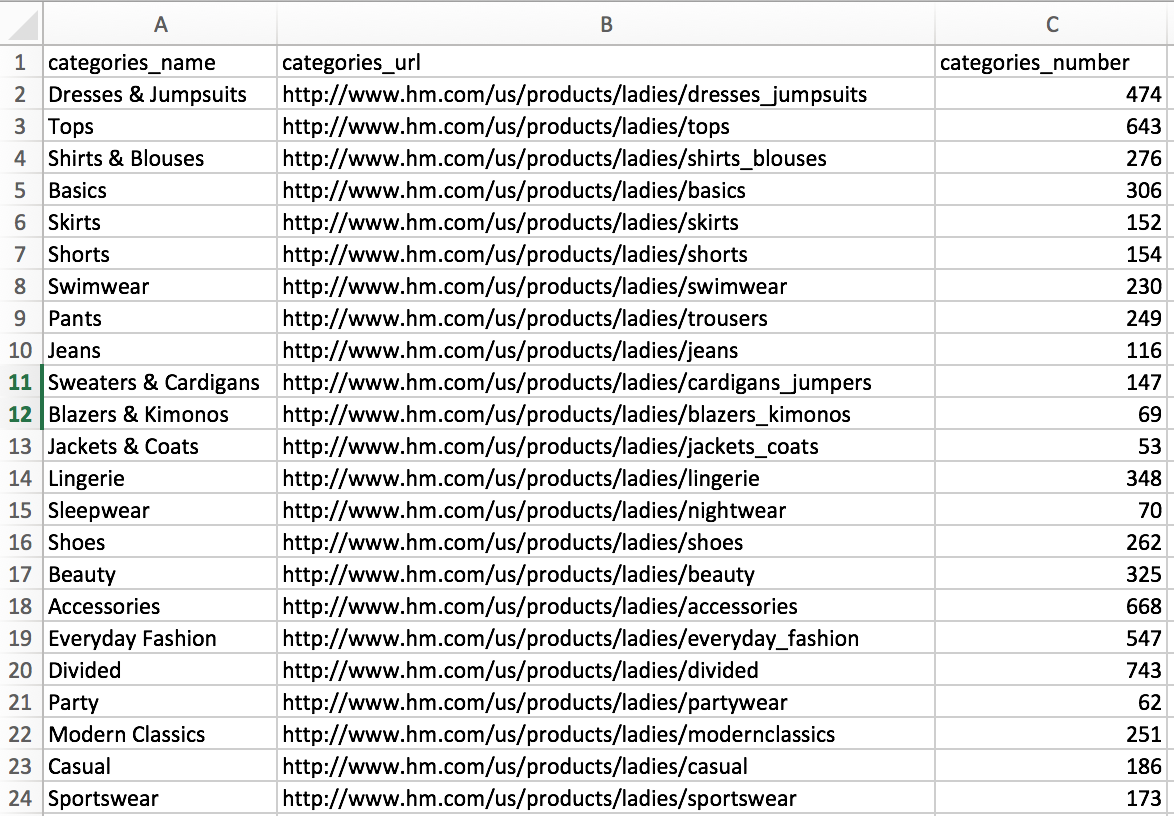Select column A header
The height and width of the screenshot is (816, 1174).
tap(160, 25)
